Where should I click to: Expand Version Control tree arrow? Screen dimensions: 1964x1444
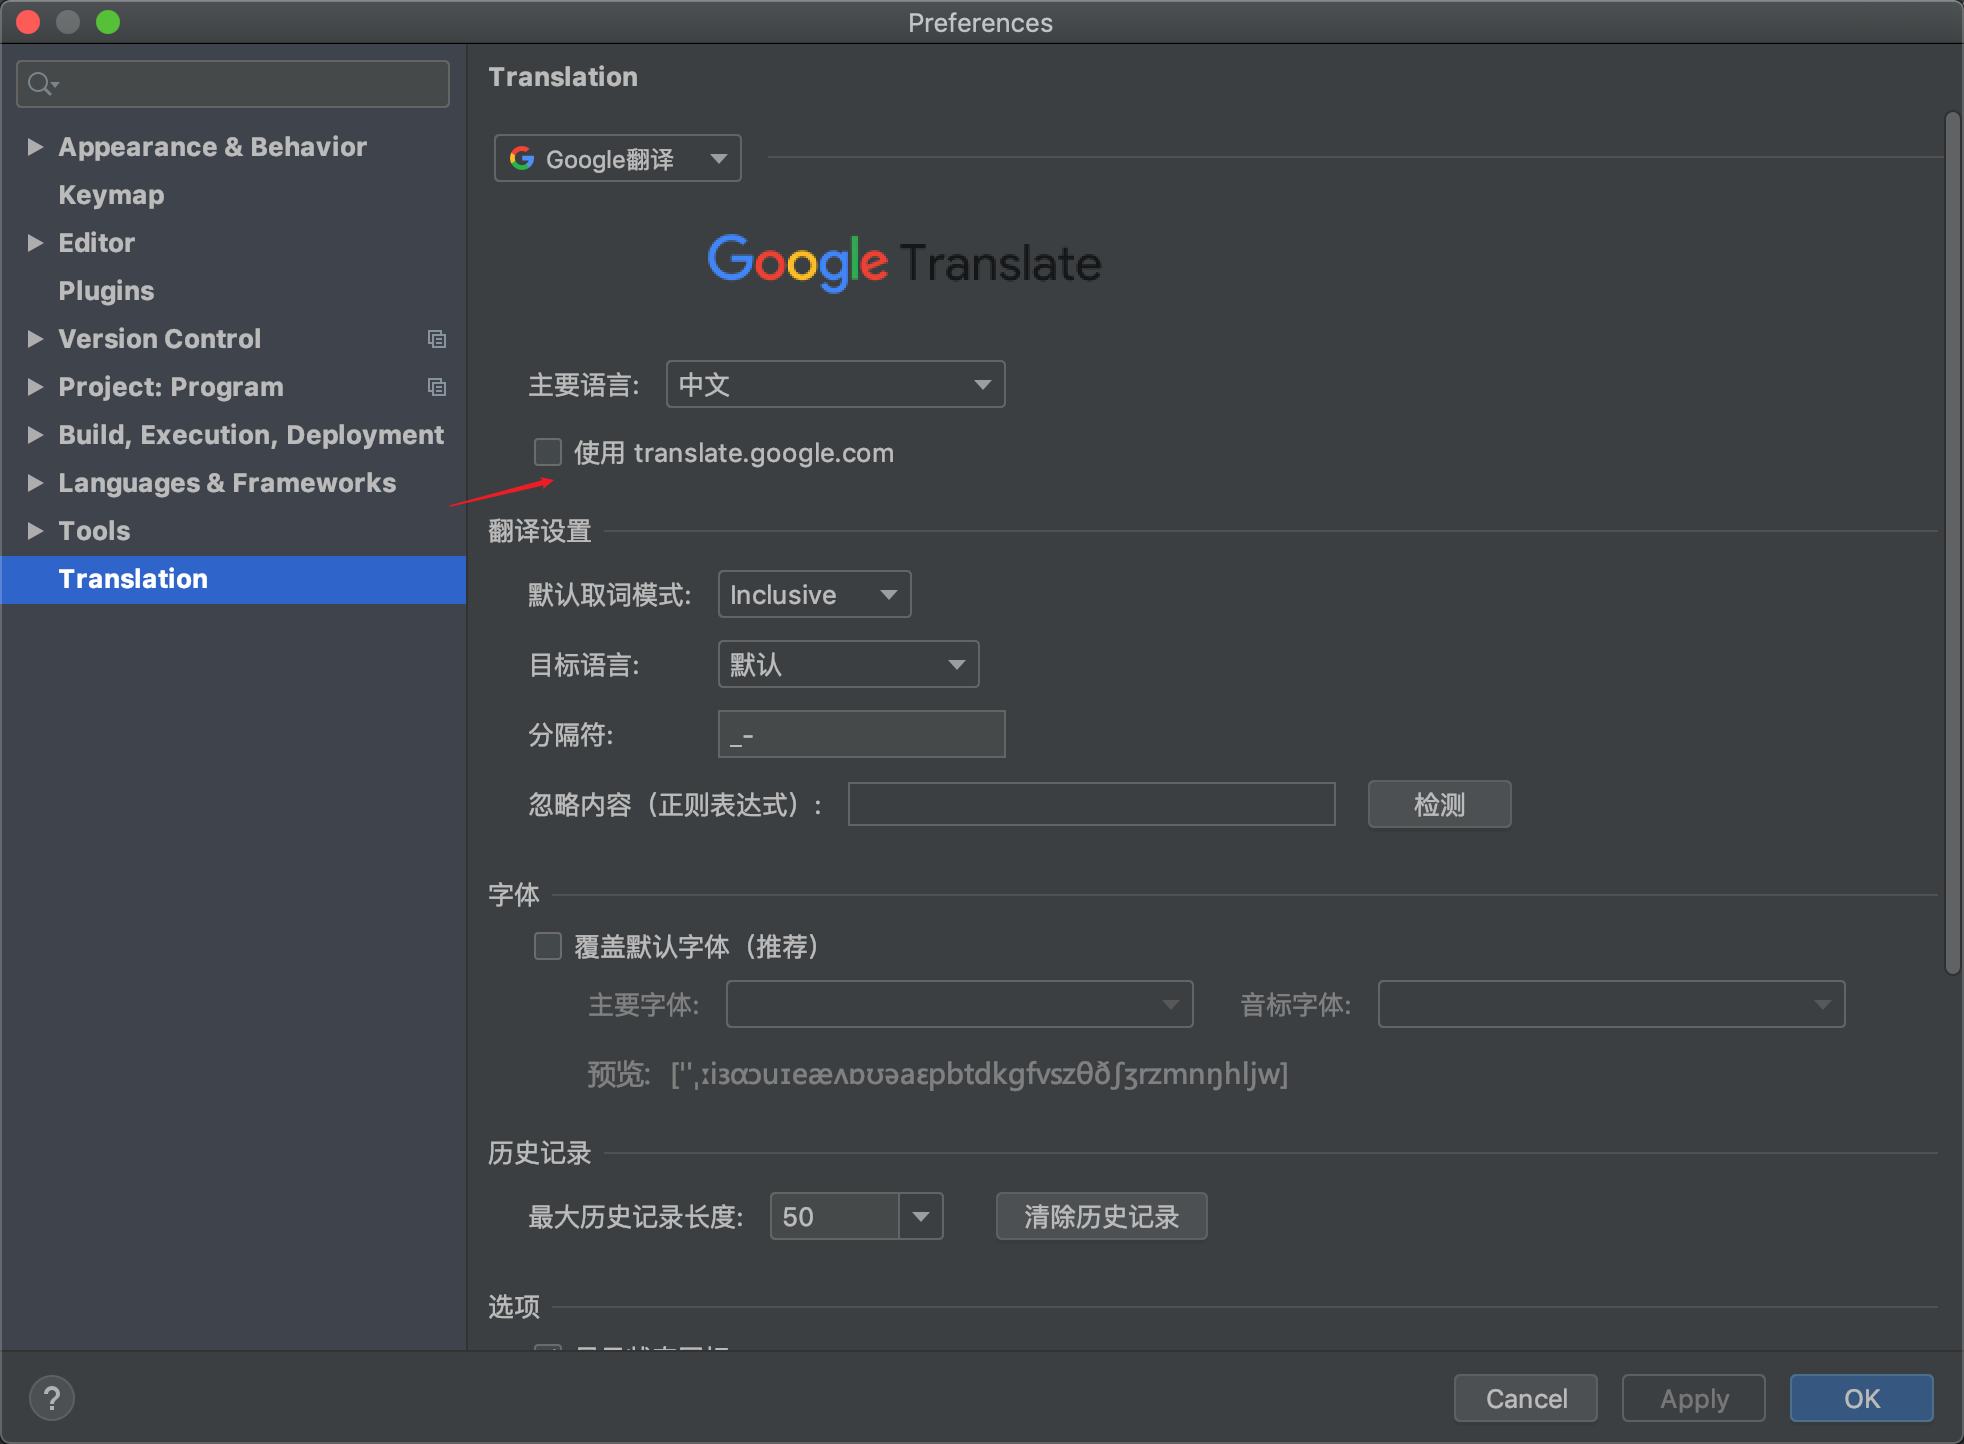pos(35,339)
